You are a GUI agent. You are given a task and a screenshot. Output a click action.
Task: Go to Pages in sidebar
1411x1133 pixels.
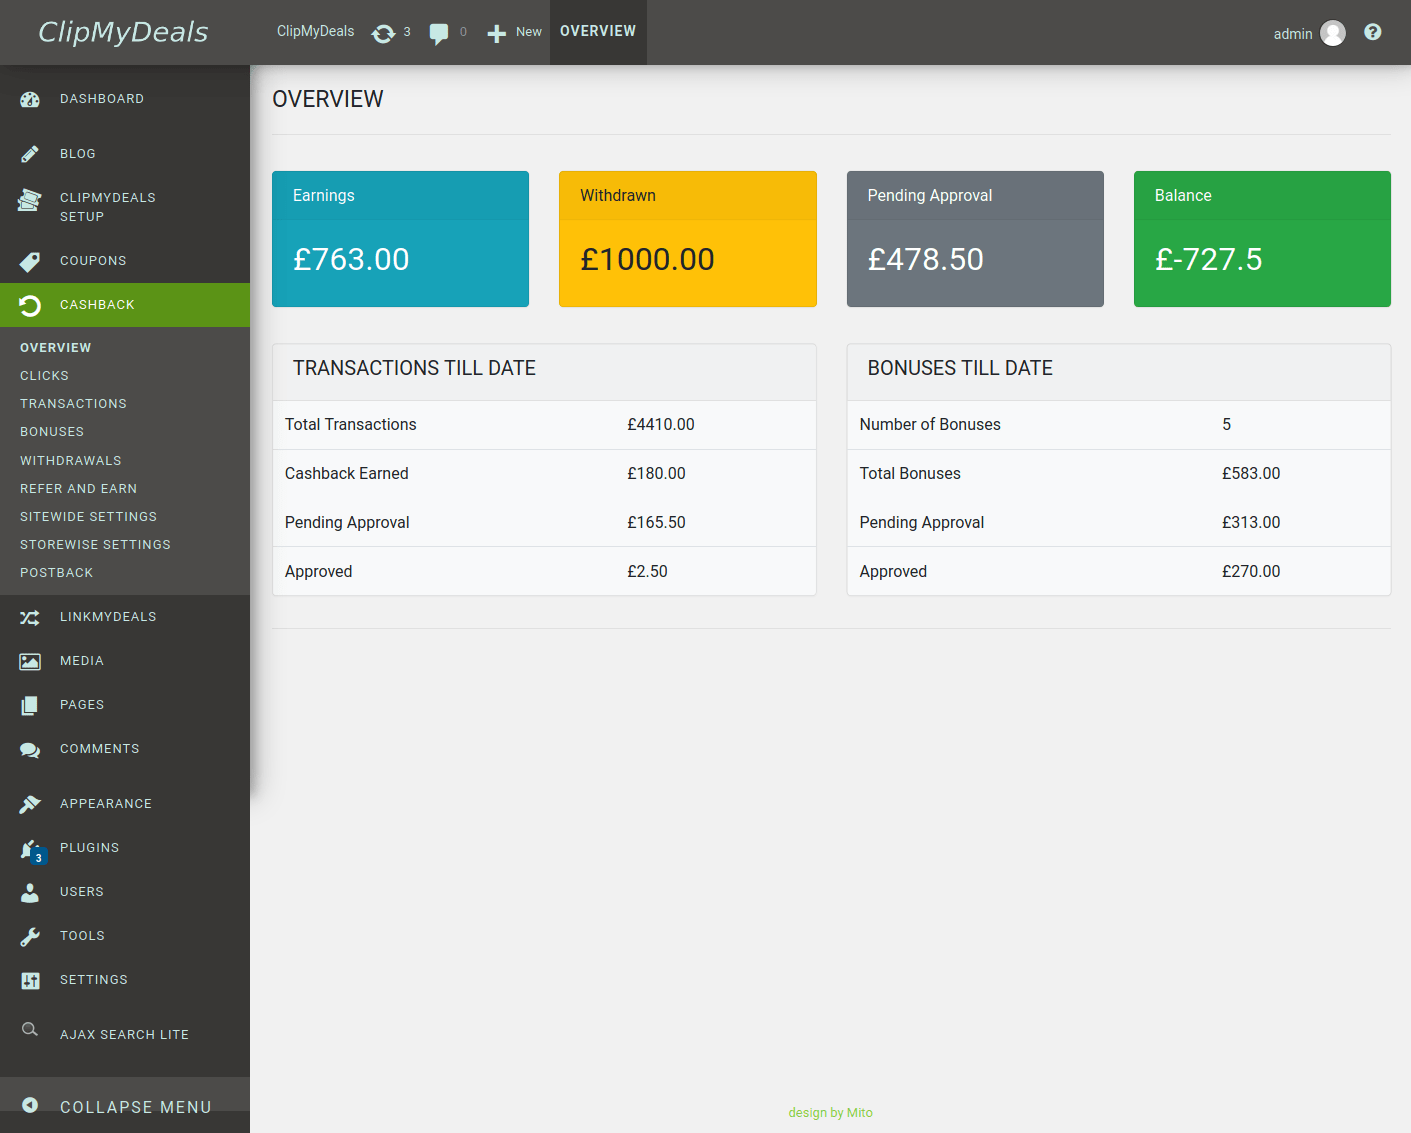tap(125, 705)
